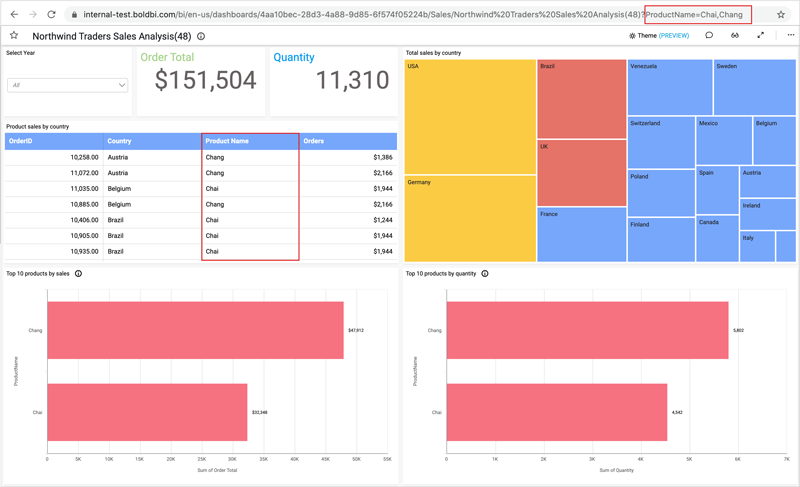
Task: Click info icon for Top 10 products by sales
Action: coord(78,273)
